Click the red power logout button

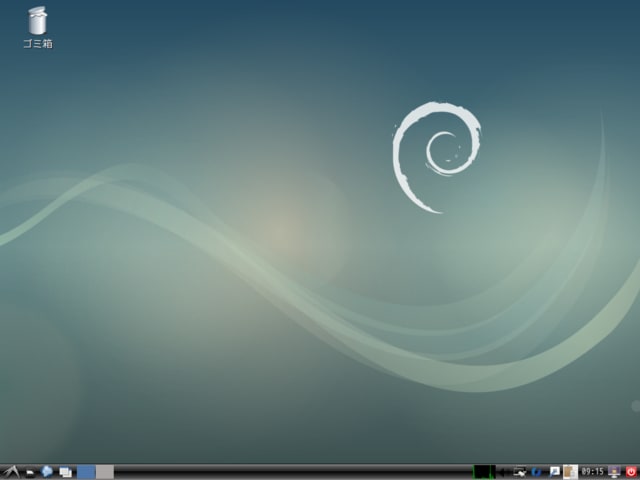tap(631, 472)
